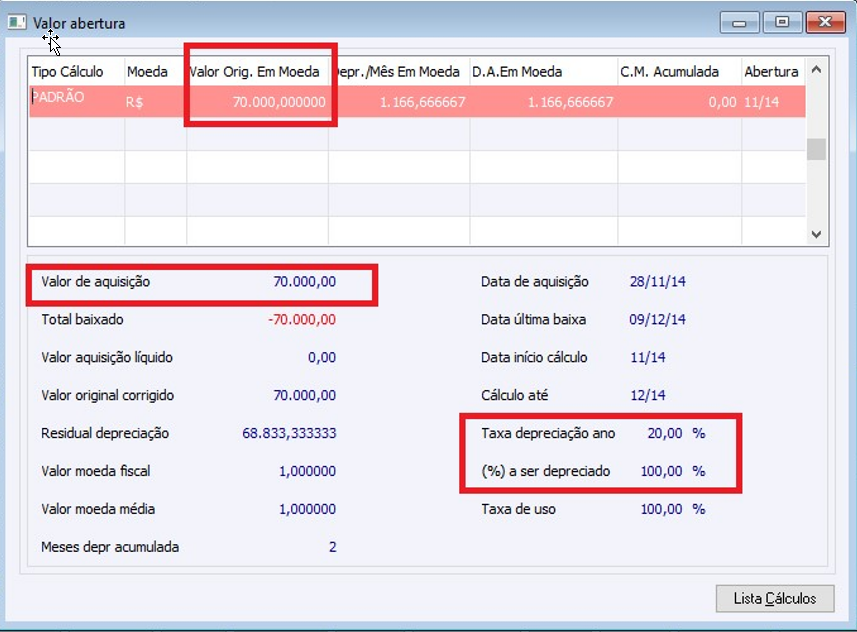857x632 pixels.
Task: Click the Taxa de uso value 100,00
Action: [x=661, y=509]
